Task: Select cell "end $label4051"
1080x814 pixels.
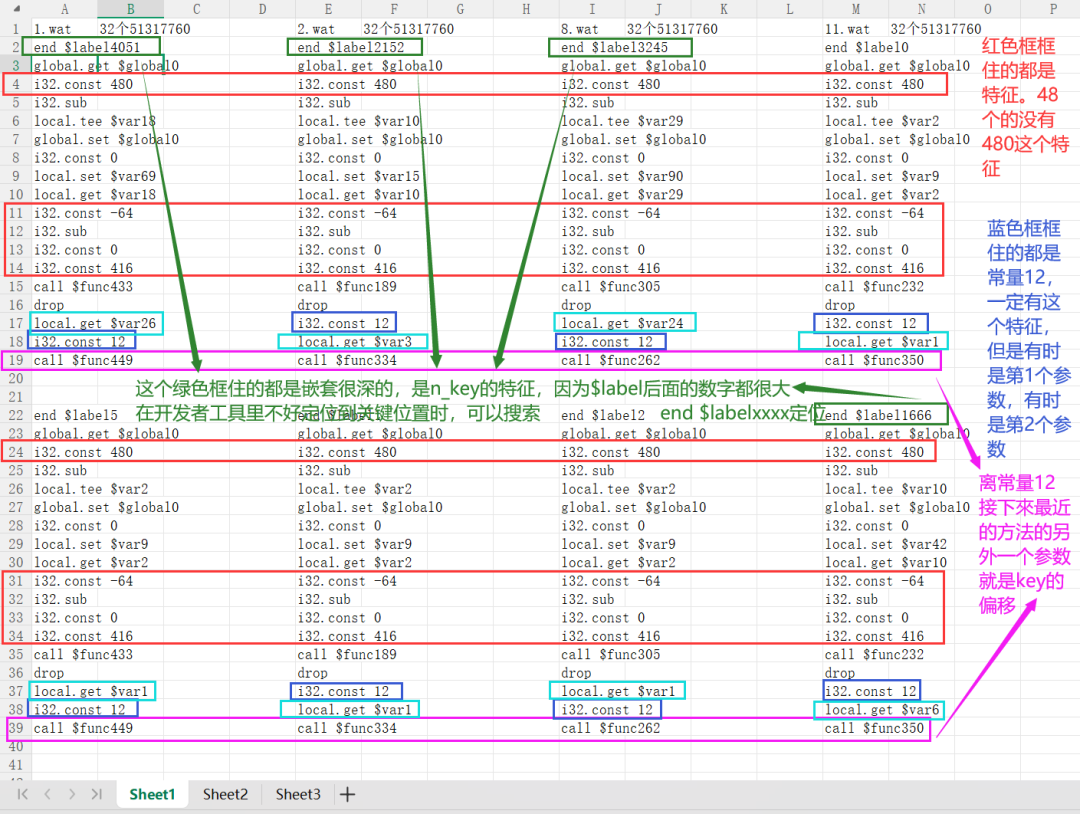Action: 87,48
